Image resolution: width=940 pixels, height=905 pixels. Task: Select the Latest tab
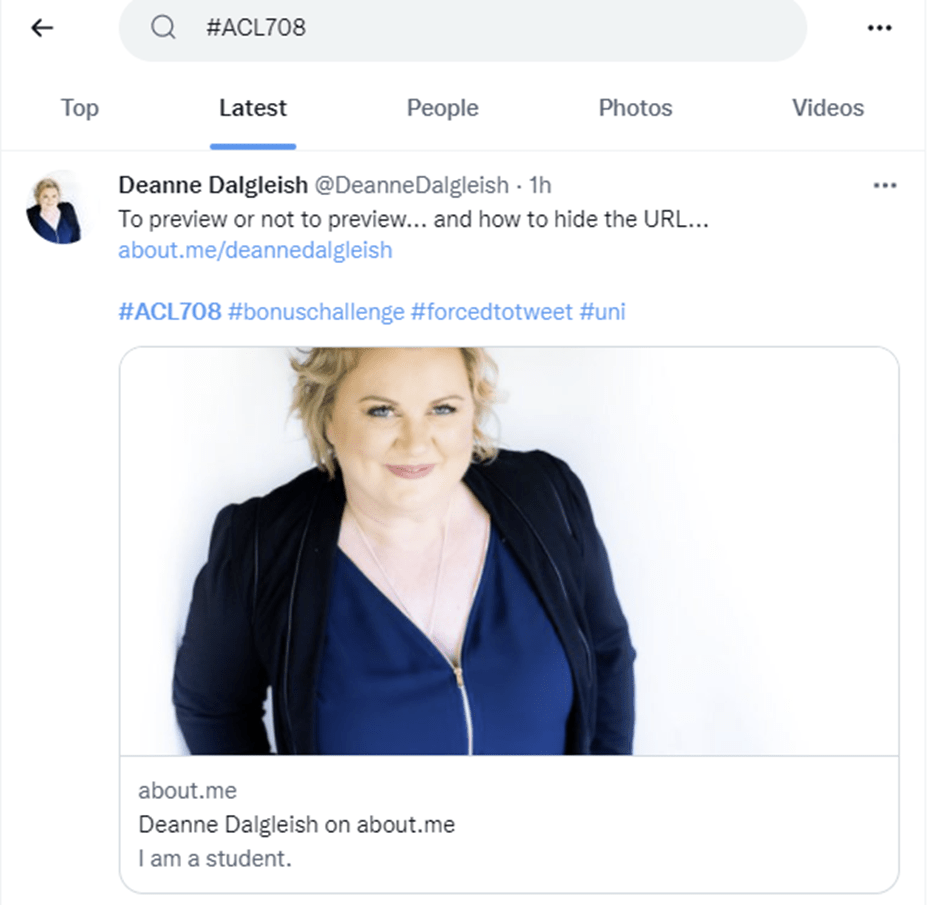(x=253, y=108)
